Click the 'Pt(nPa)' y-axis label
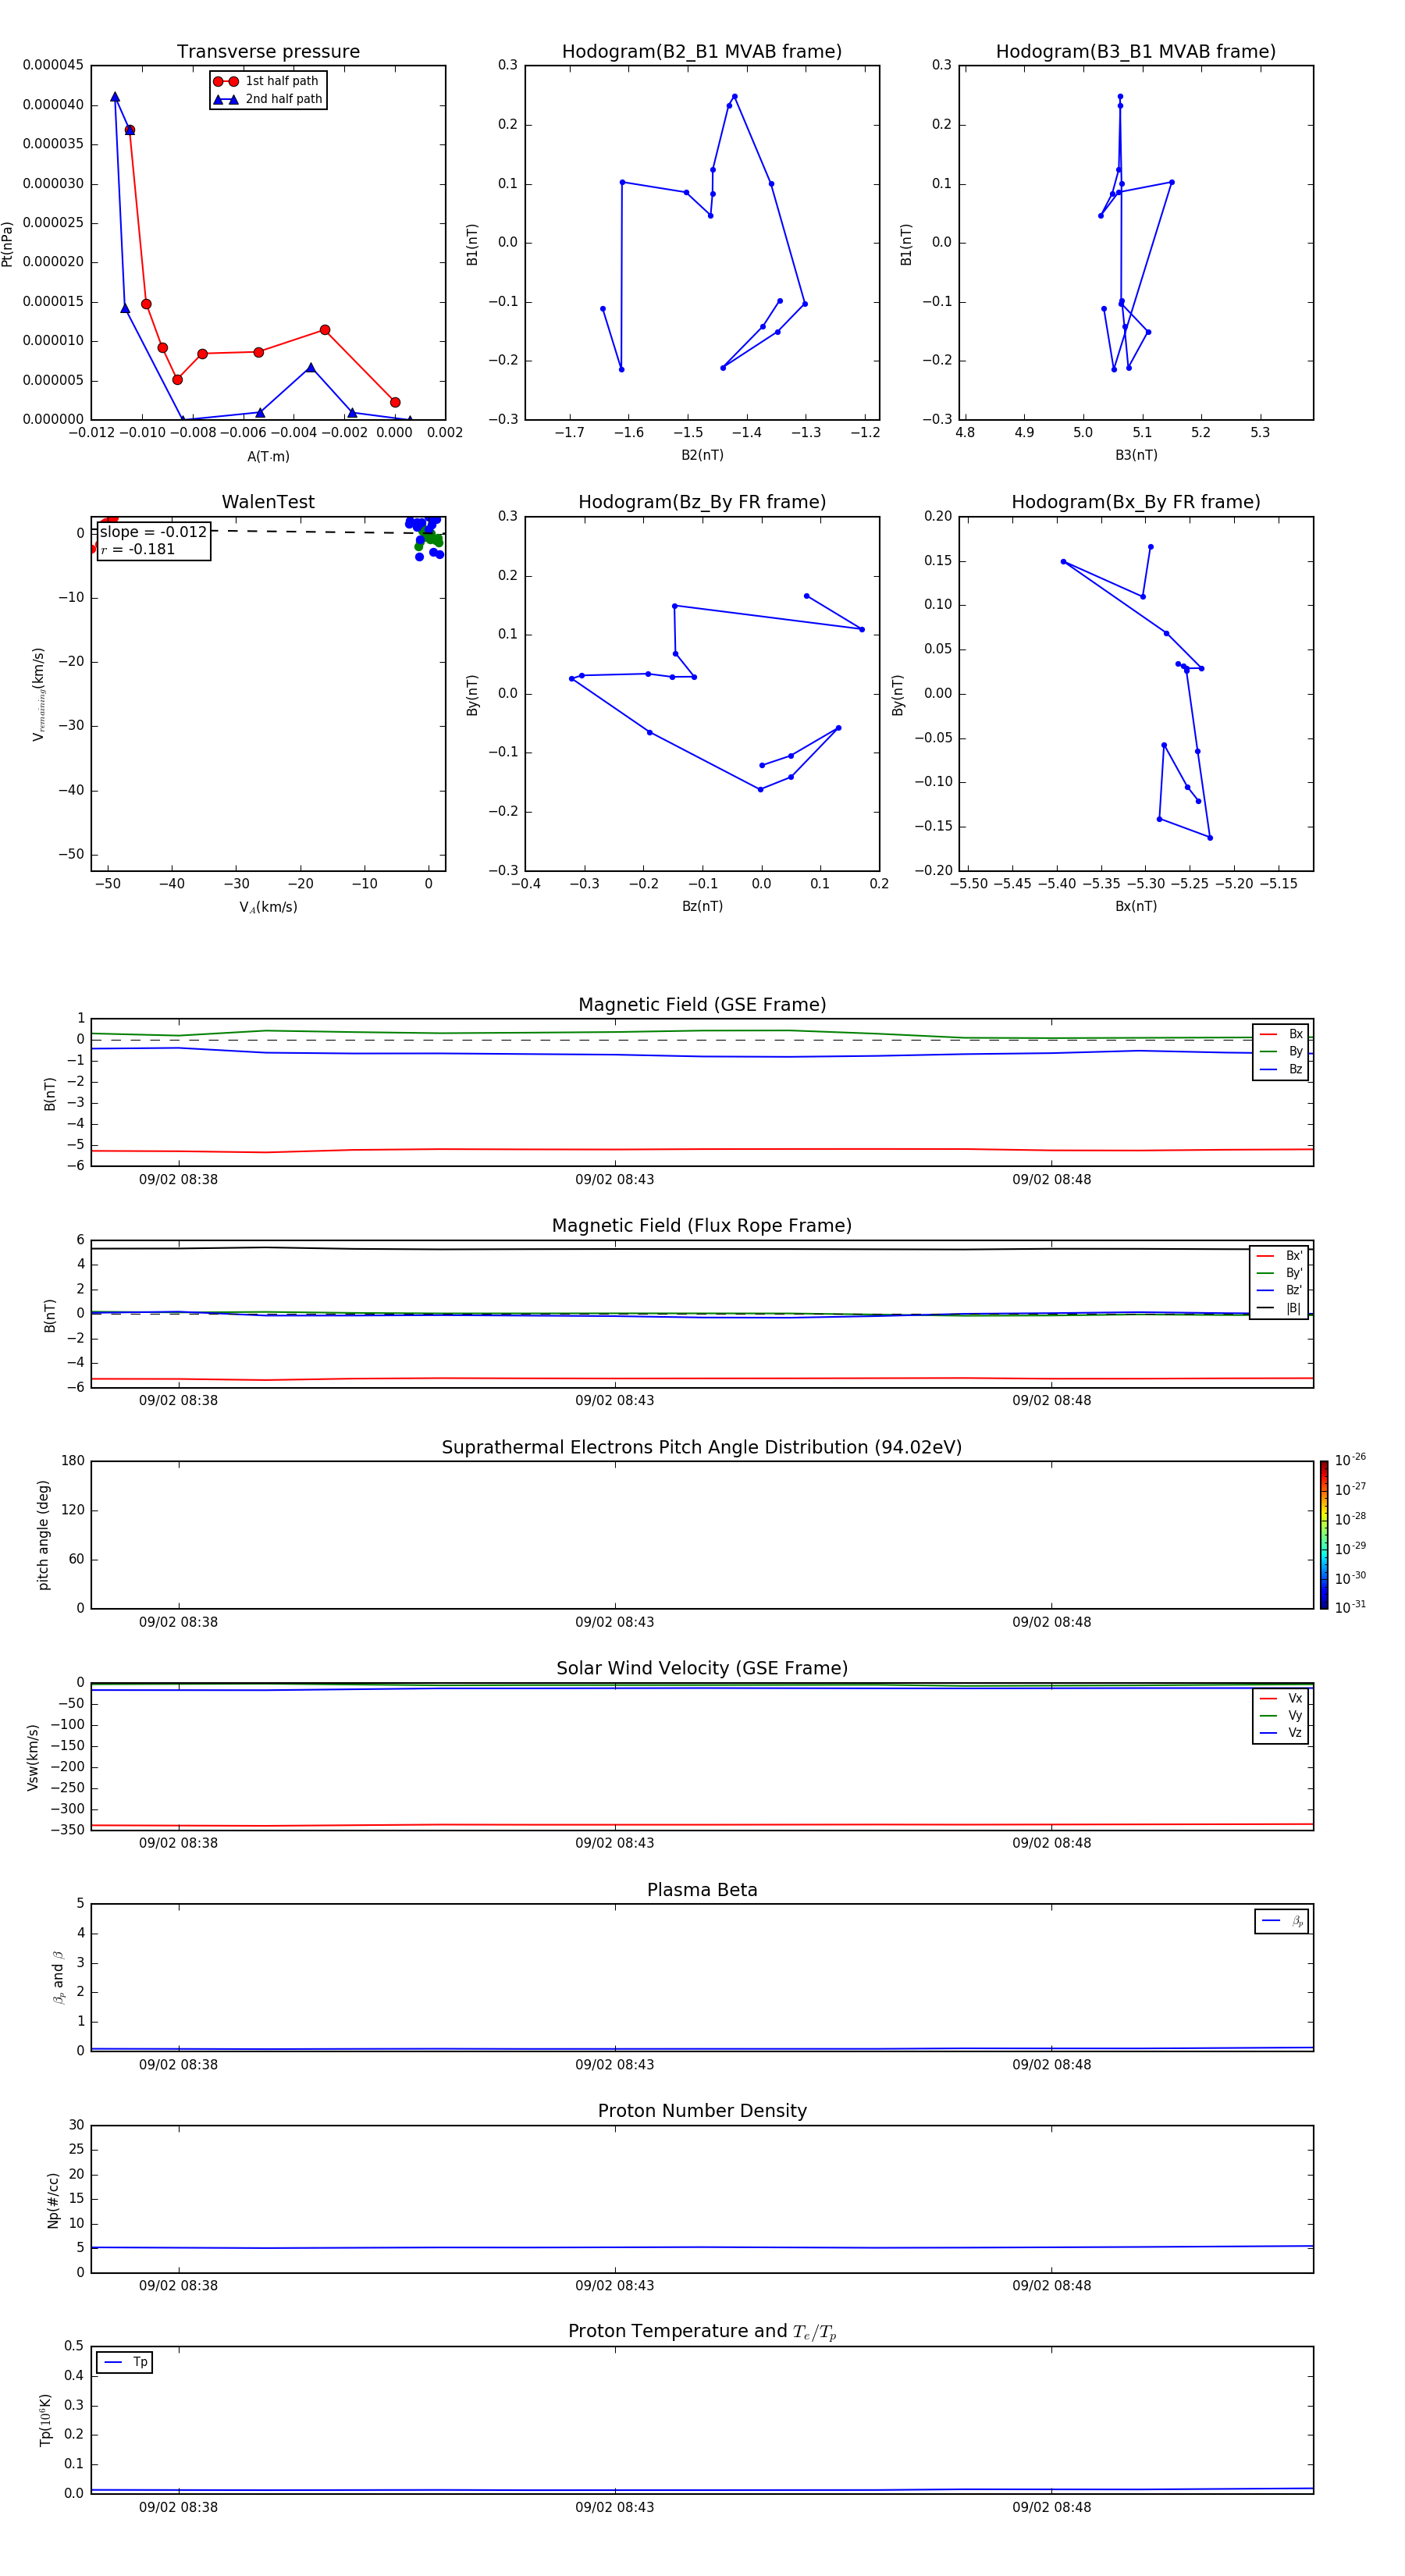Screen dimensions: 1405x2576 coord(8,244)
